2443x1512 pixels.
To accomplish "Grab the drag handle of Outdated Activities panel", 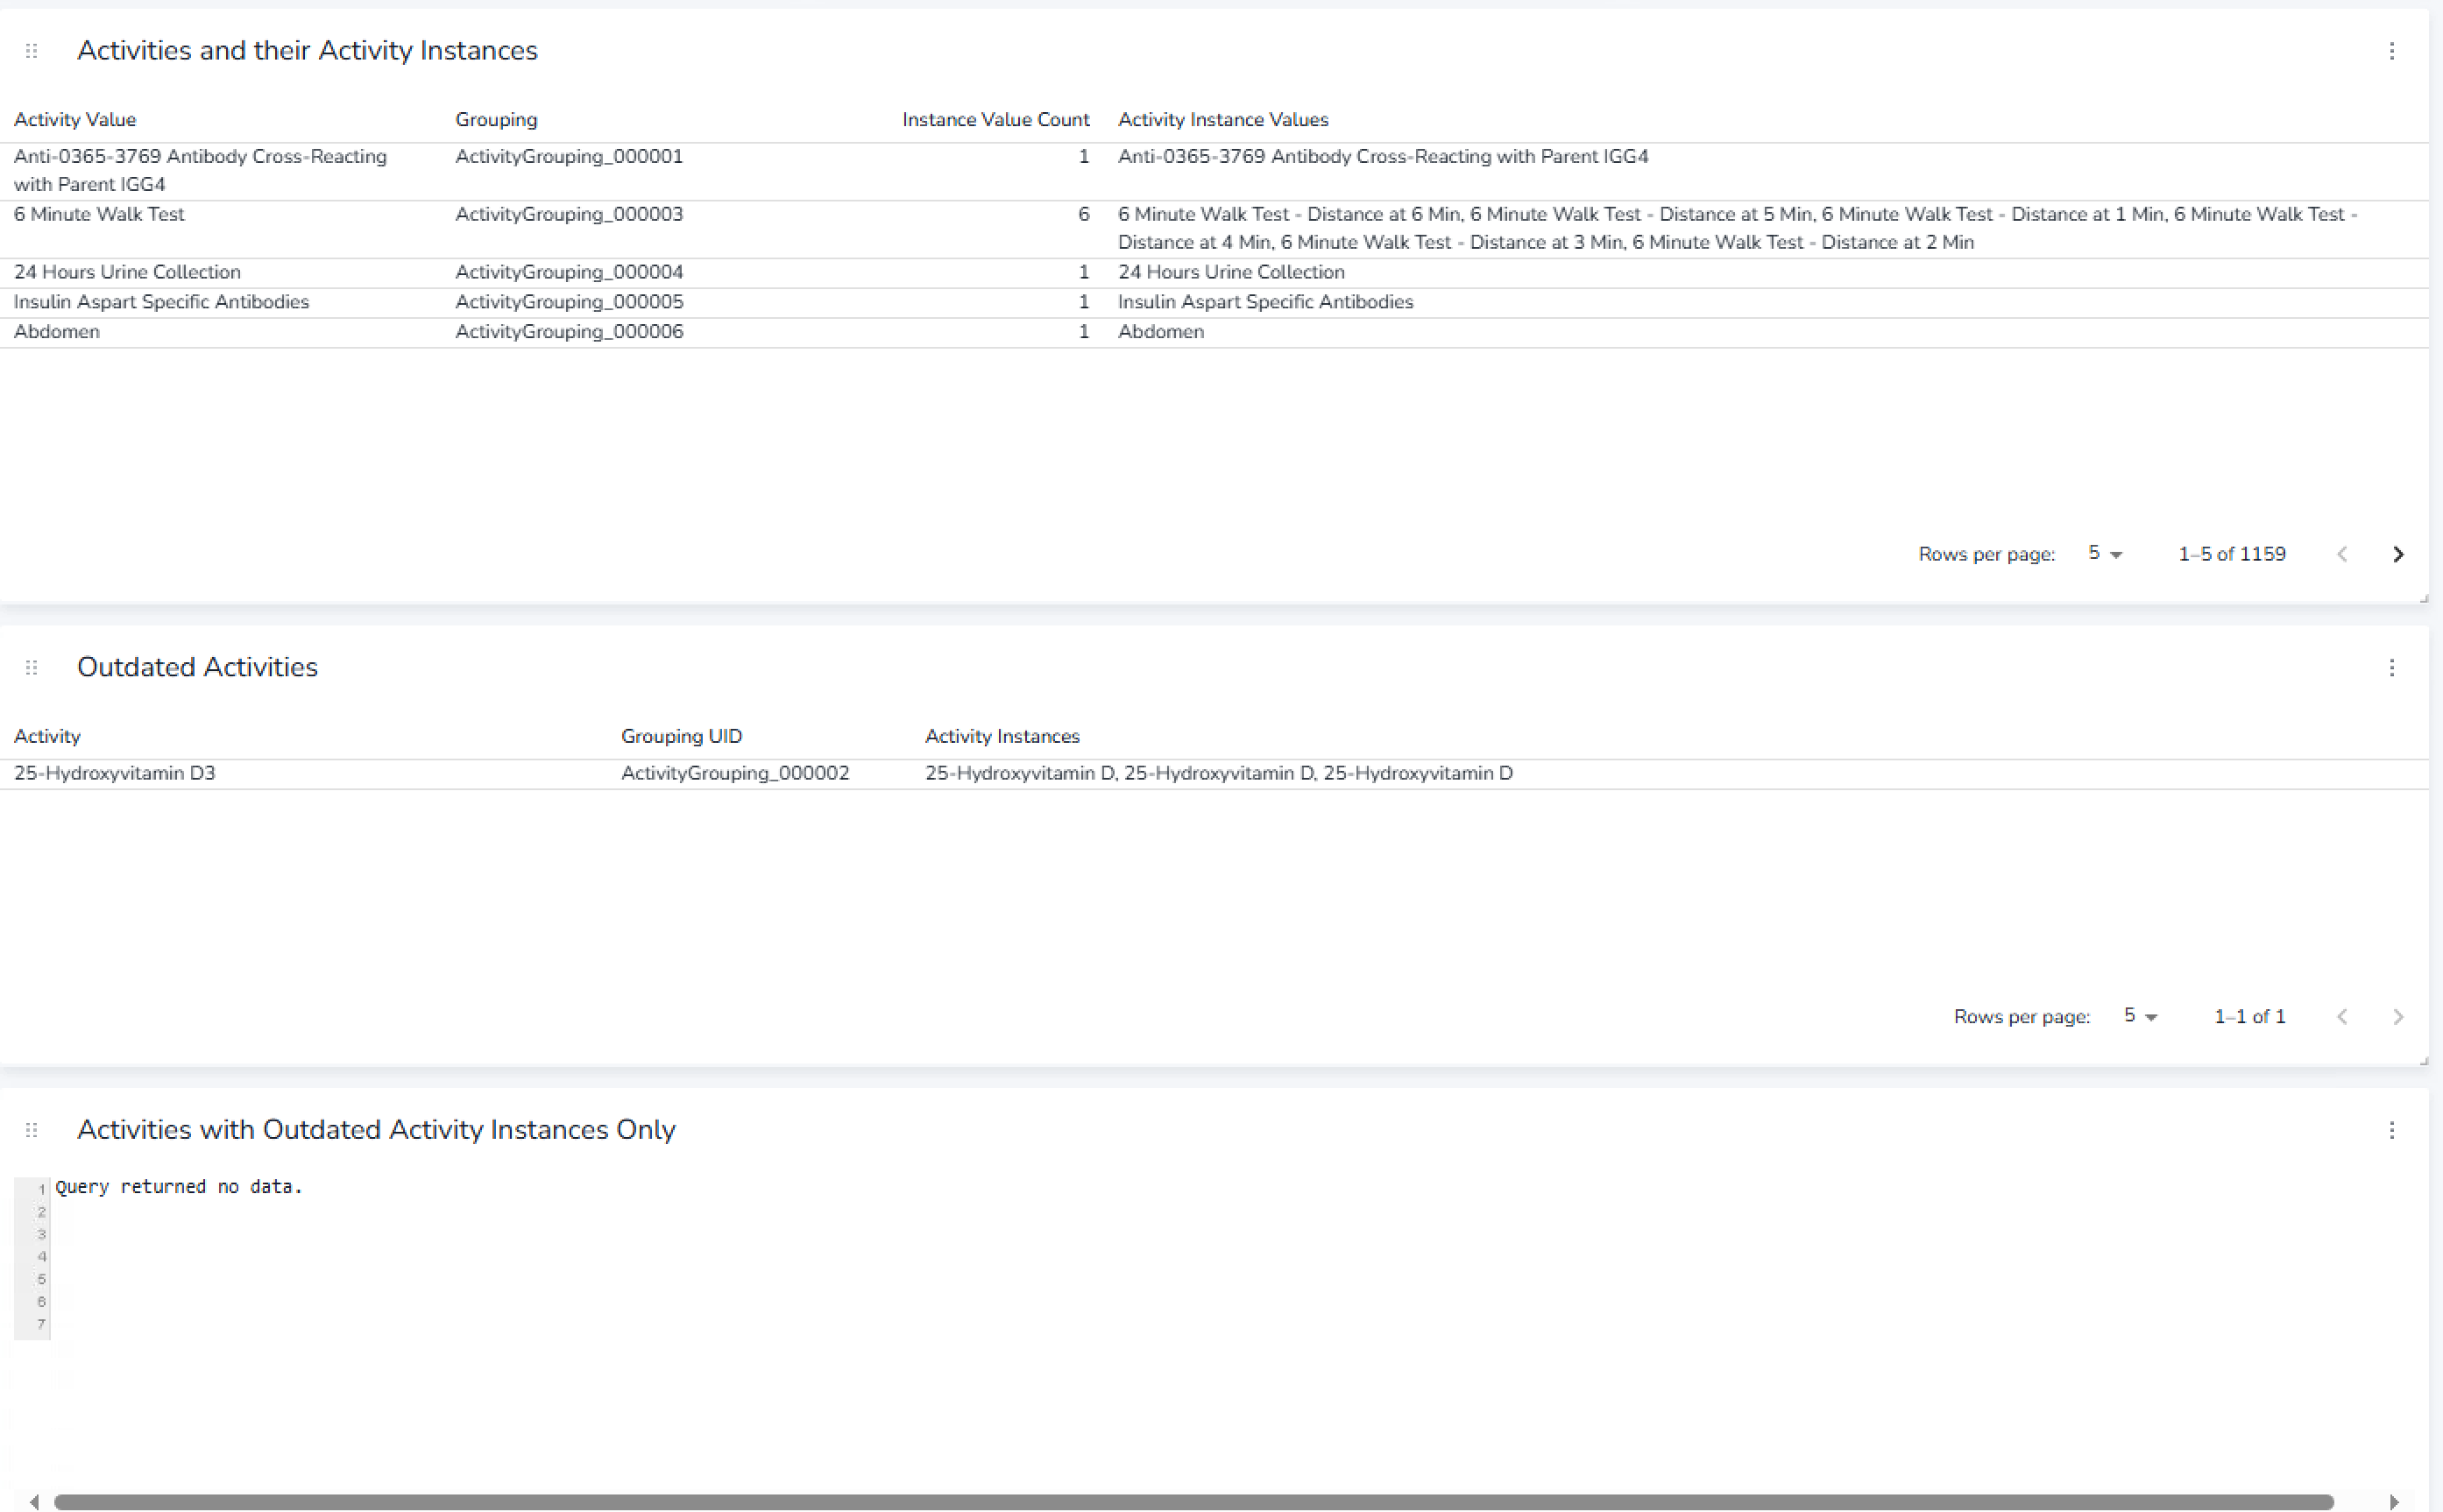I will (31, 668).
